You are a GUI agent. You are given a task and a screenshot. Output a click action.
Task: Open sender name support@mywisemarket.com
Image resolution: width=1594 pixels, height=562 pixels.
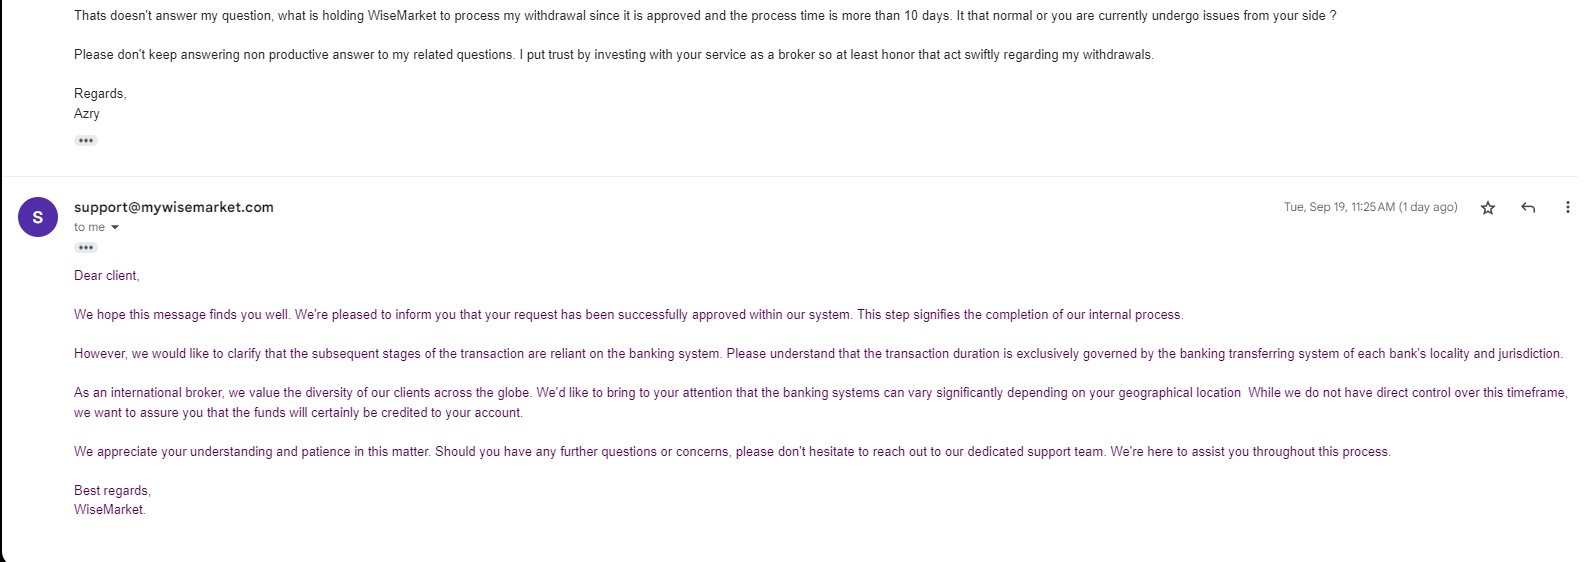click(174, 207)
